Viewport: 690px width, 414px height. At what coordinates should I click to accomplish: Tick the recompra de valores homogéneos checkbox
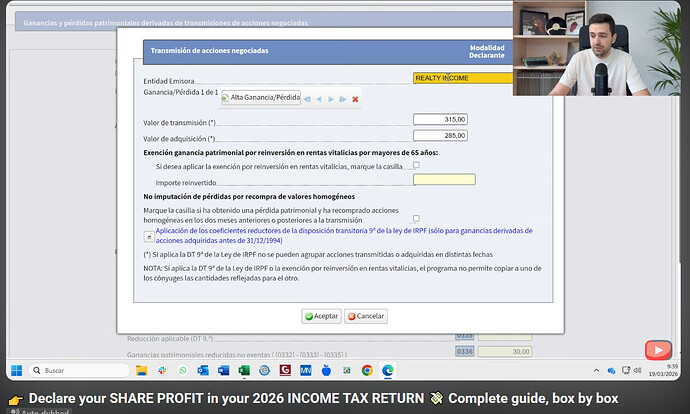point(416,218)
